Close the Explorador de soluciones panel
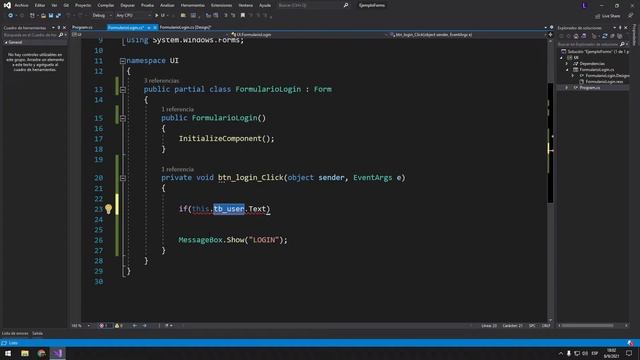The height and width of the screenshot is (360, 640). 626,28
